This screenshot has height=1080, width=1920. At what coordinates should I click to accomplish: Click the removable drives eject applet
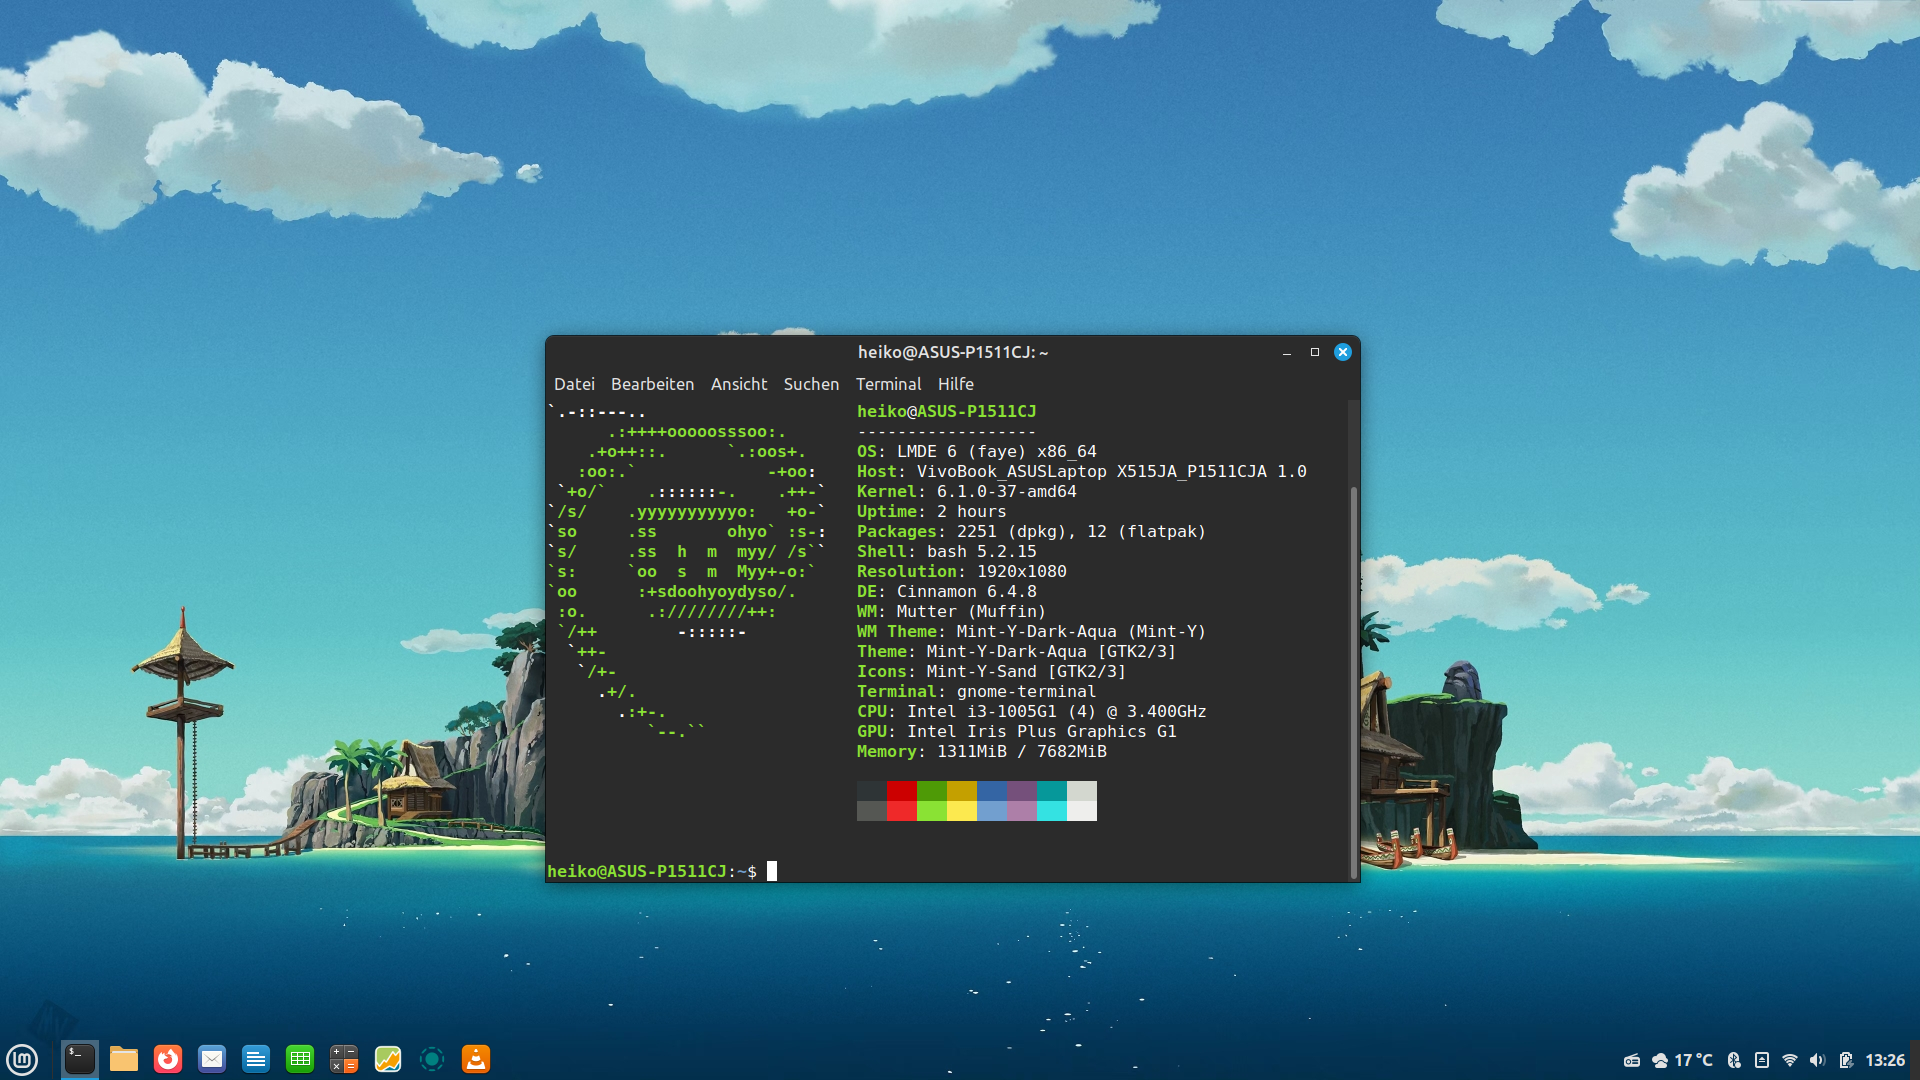(1762, 1060)
